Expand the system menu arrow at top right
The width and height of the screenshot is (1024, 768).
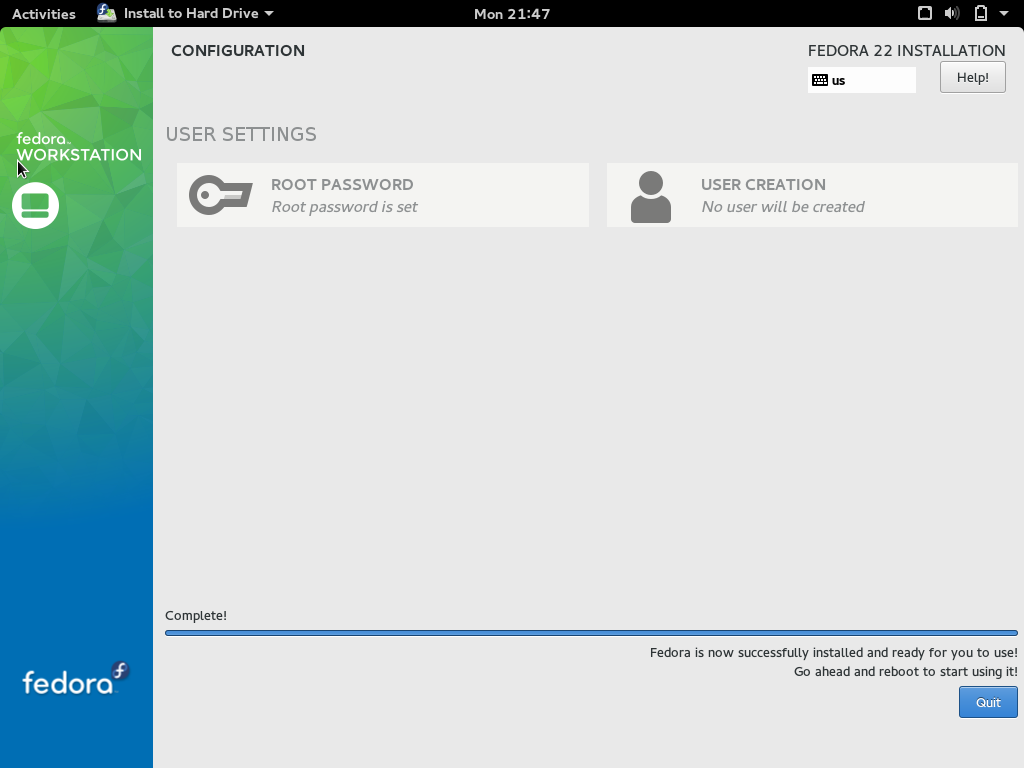pos(1004,13)
